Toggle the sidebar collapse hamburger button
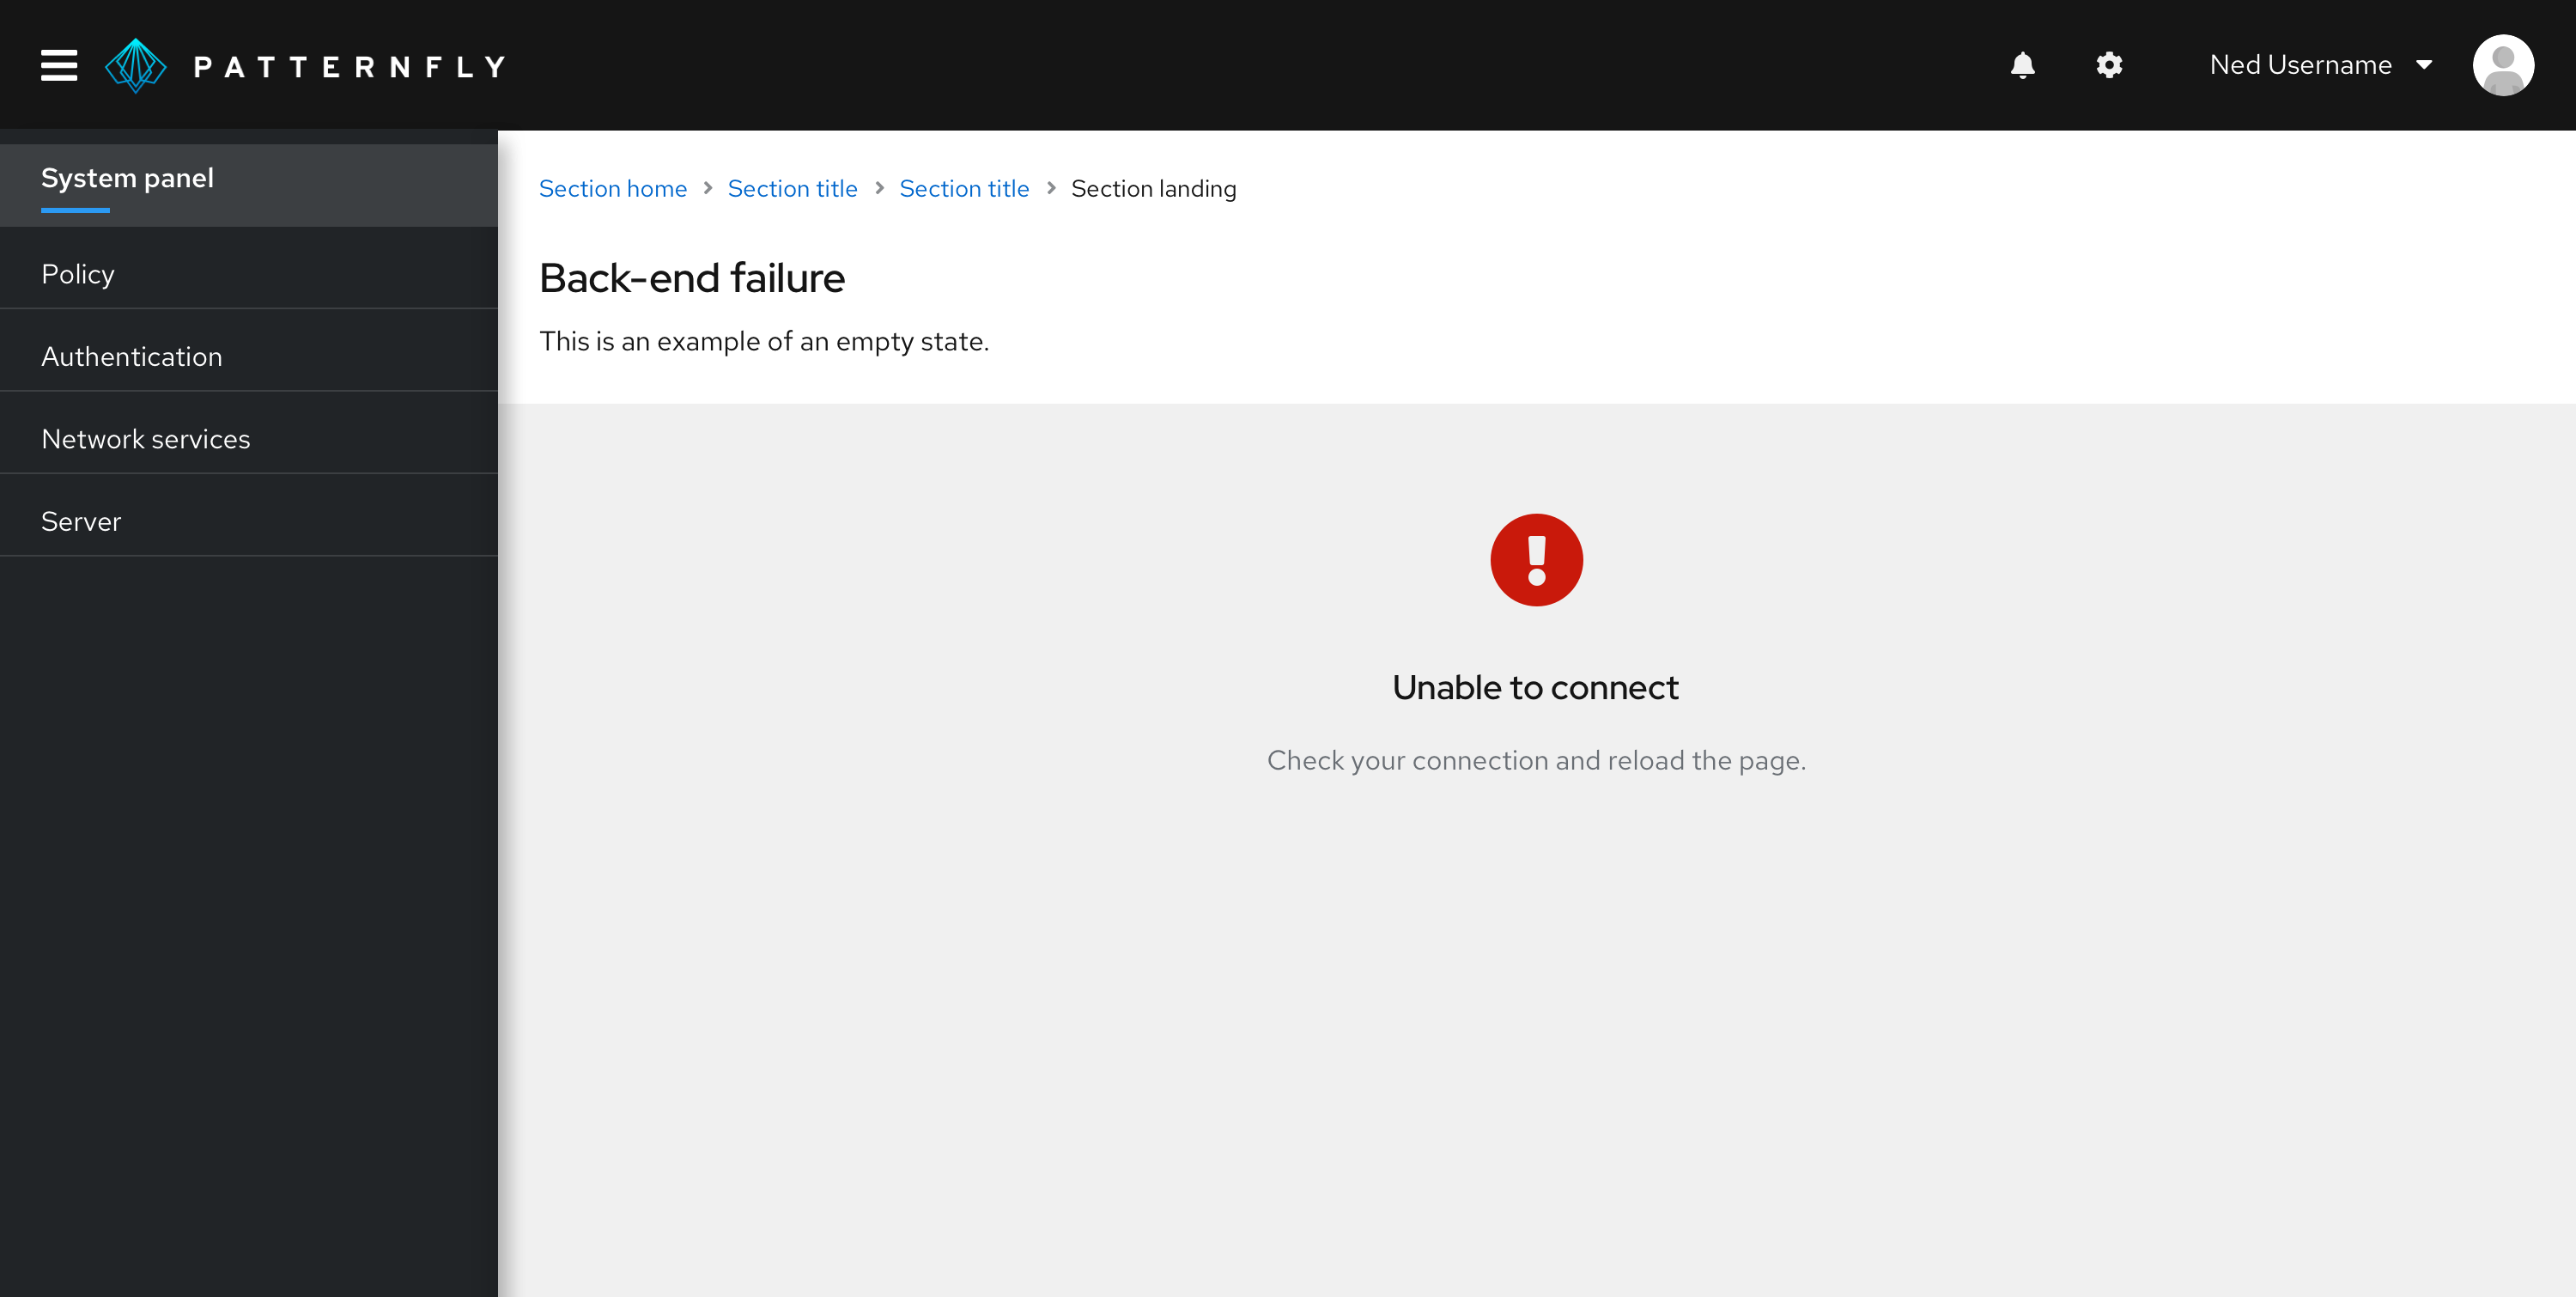The width and height of the screenshot is (2576, 1297). 58,64
